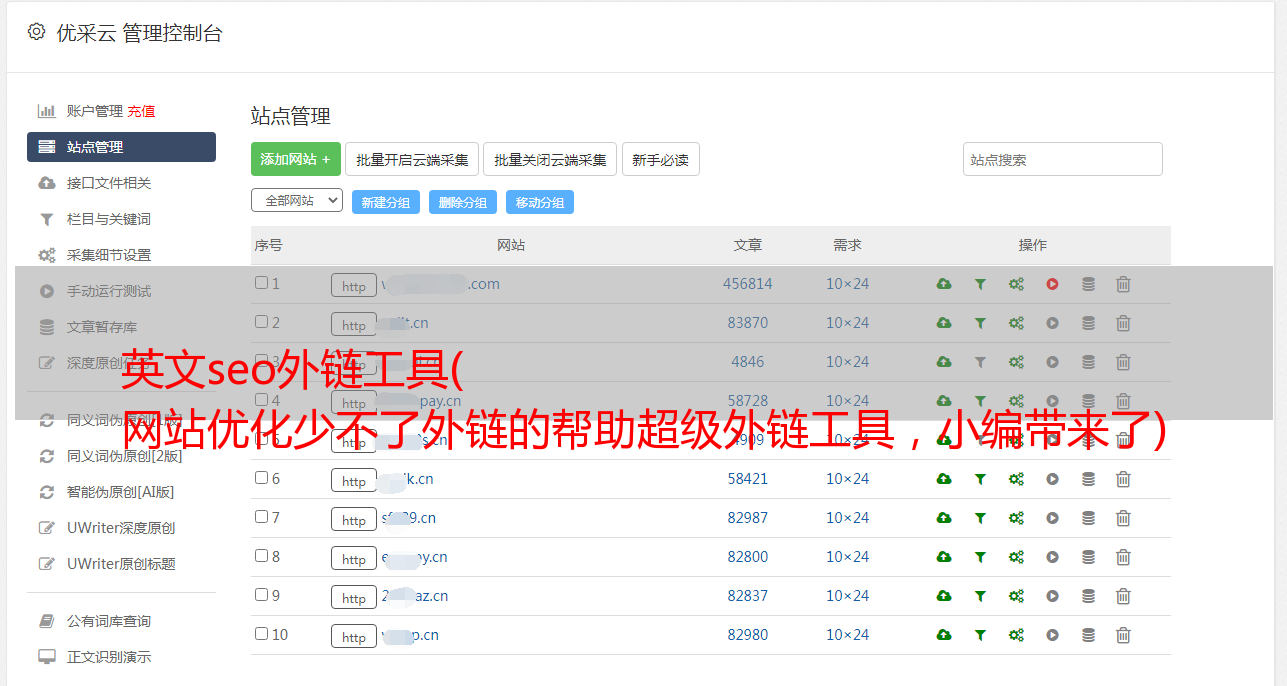Click article count 82980
The height and width of the screenshot is (686, 1287).
coord(748,635)
